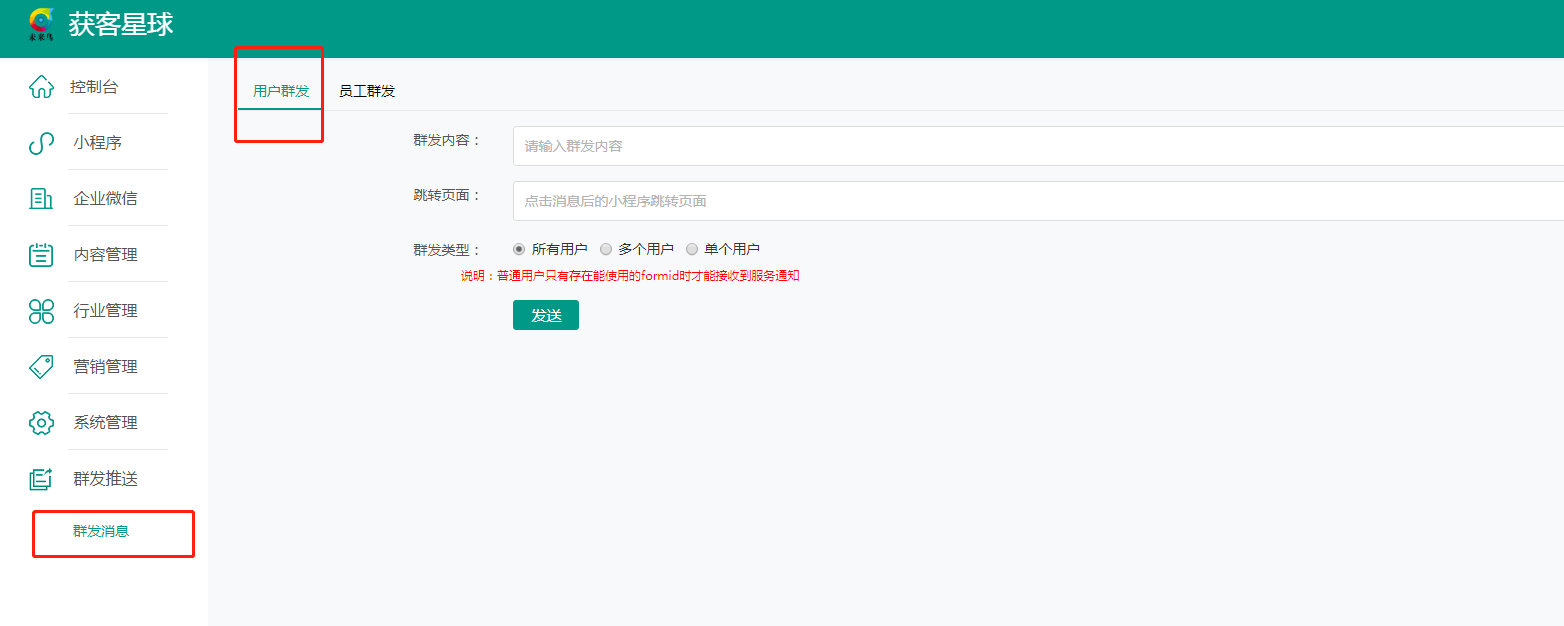Click the 群发推送 push icon
The width and height of the screenshot is (1564, 626).
[41, 479]
